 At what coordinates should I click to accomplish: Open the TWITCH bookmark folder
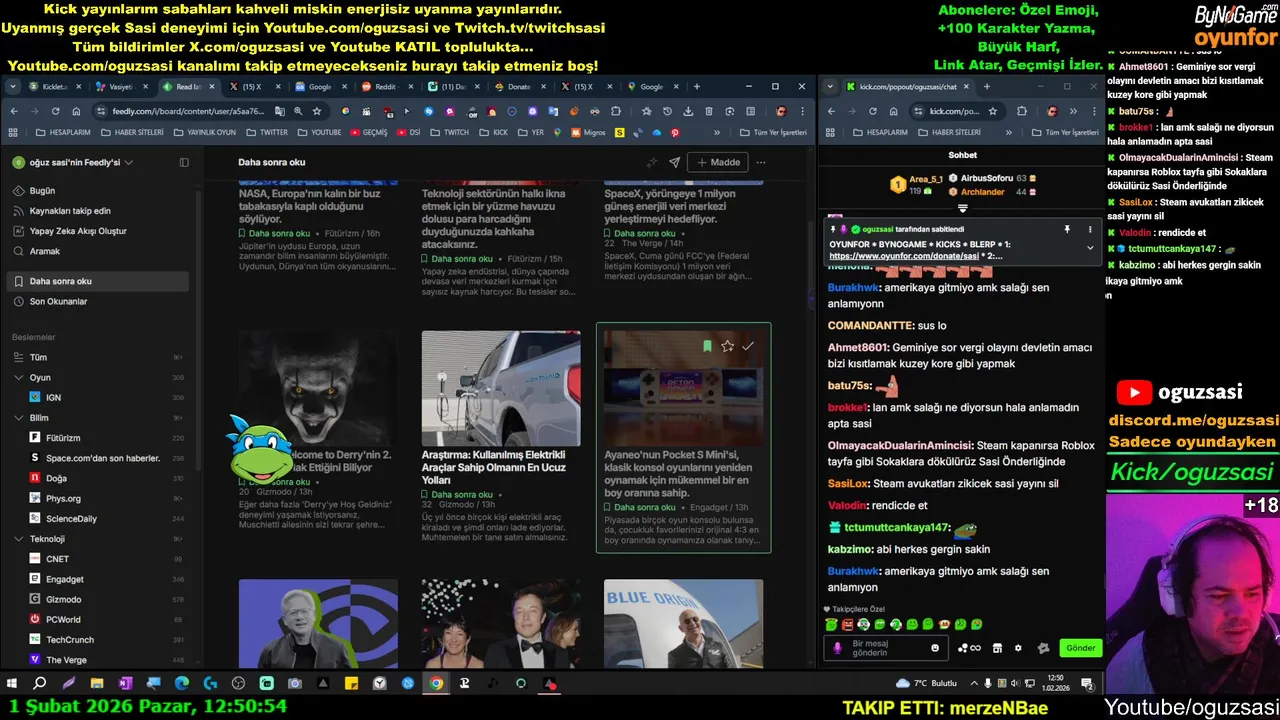pyautogui.click(x=450, y=132)
